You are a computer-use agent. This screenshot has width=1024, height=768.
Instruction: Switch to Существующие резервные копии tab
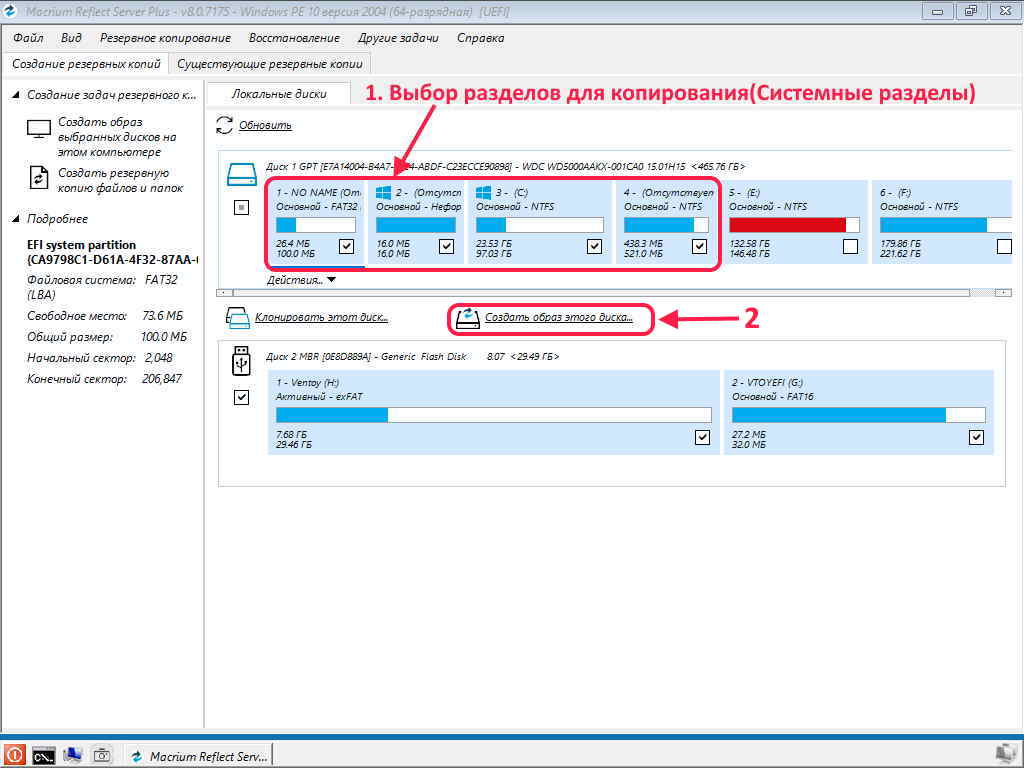point(269,63)
